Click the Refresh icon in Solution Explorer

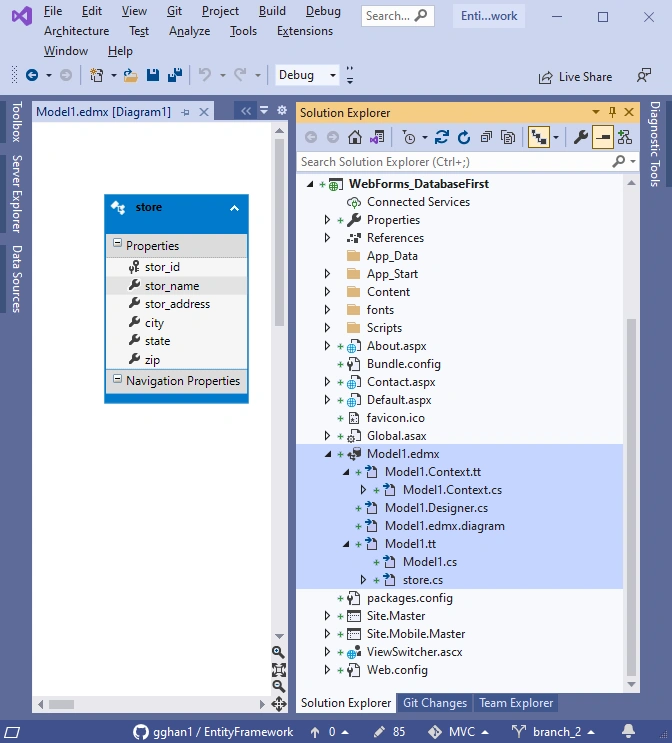point(464,137)
